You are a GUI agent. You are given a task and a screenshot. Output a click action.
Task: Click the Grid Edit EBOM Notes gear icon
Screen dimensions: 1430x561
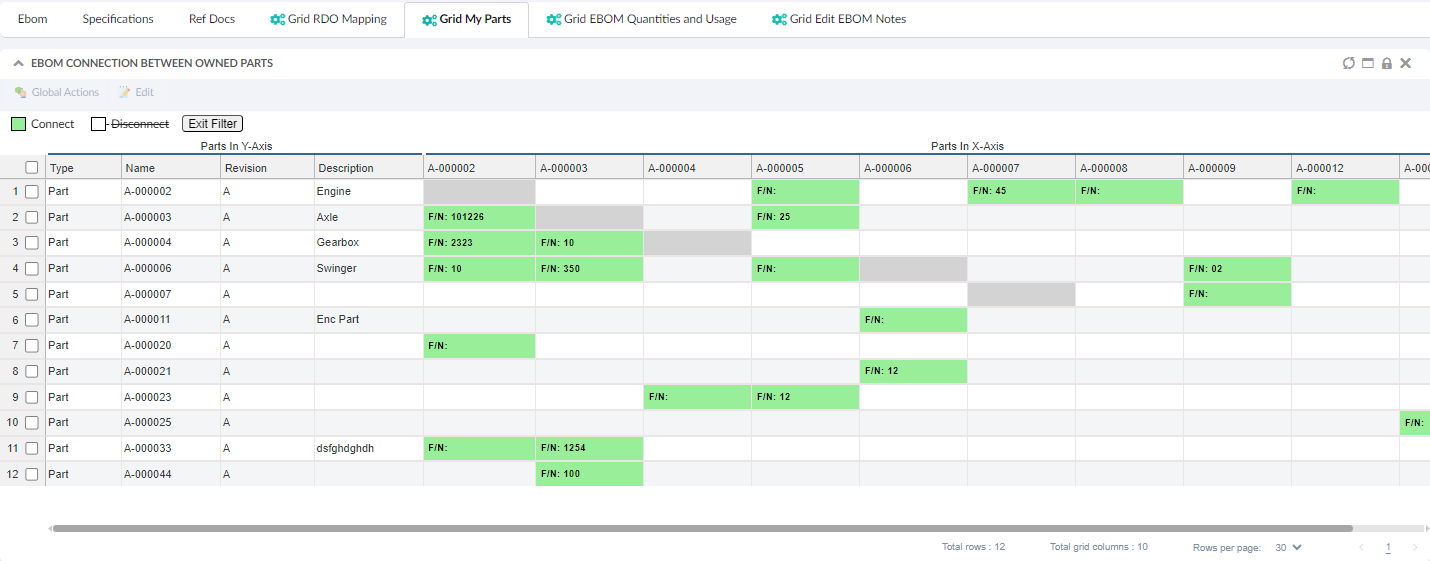click(779, 19)
